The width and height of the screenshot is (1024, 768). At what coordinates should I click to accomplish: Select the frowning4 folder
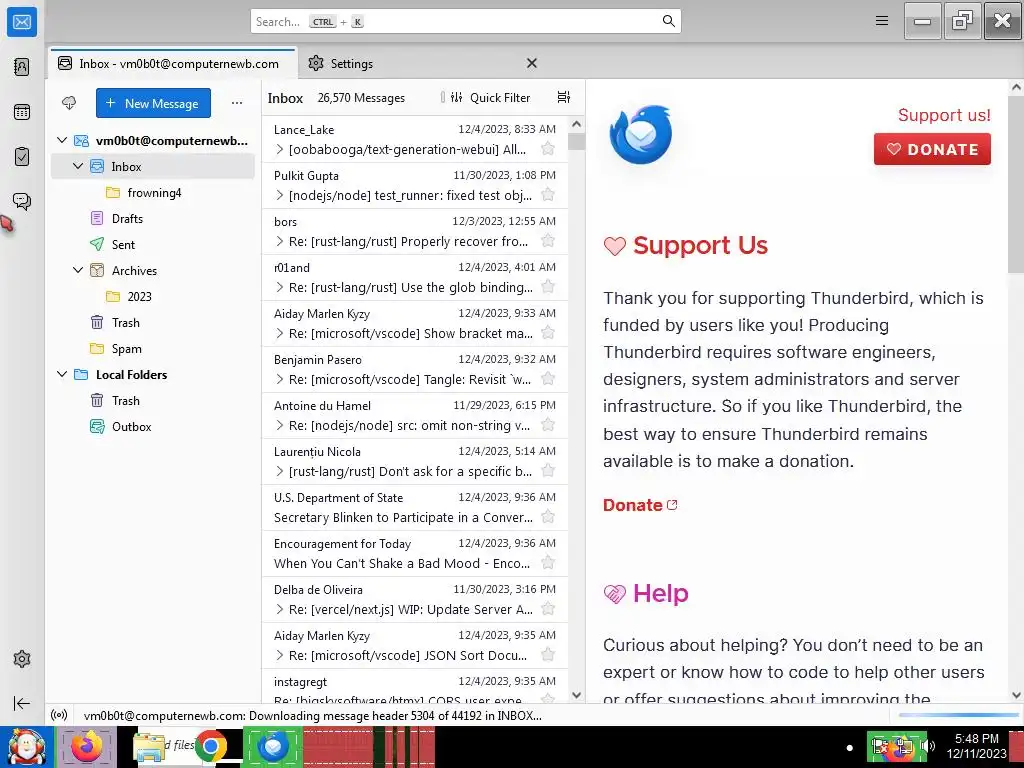[153, 193]
